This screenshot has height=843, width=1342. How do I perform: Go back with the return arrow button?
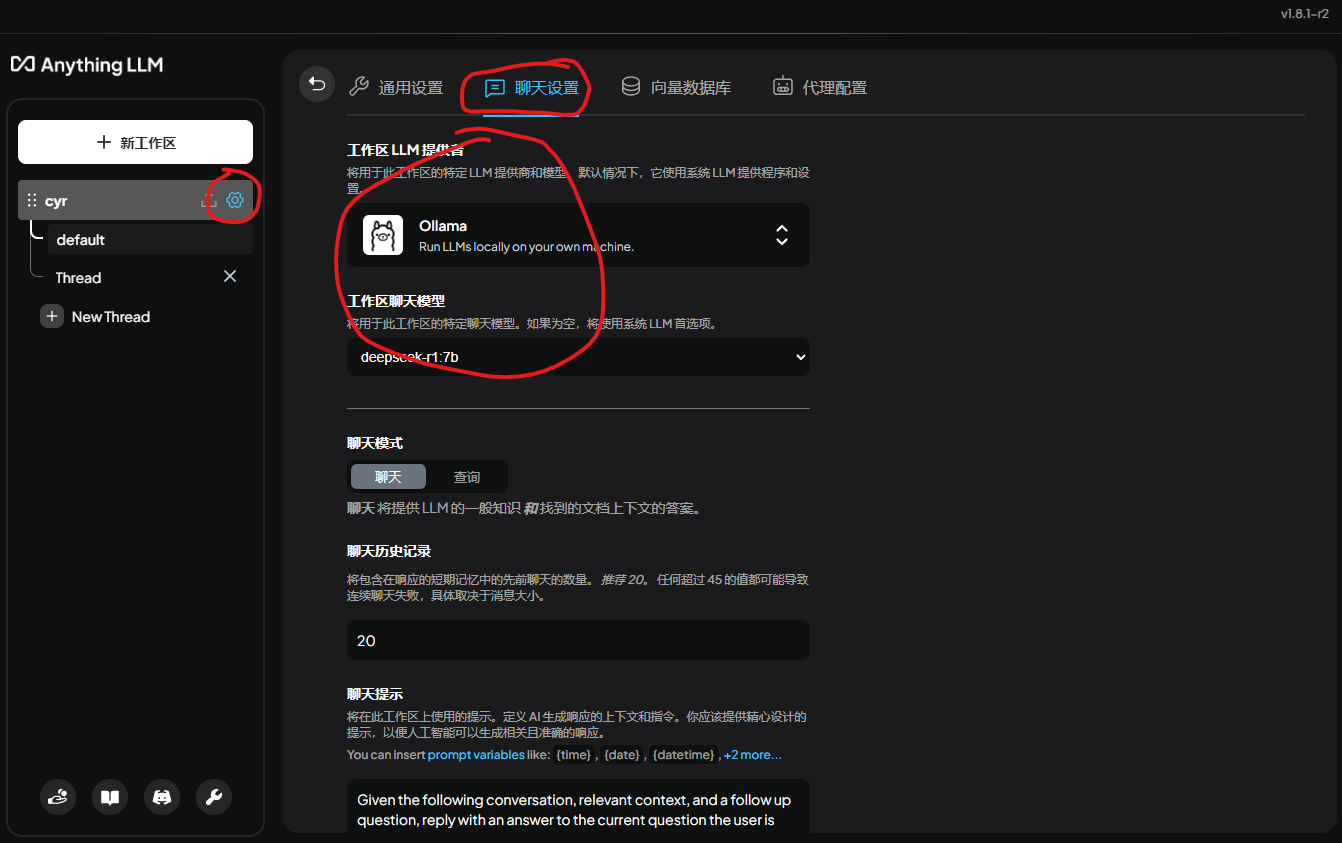coord(317,84)
